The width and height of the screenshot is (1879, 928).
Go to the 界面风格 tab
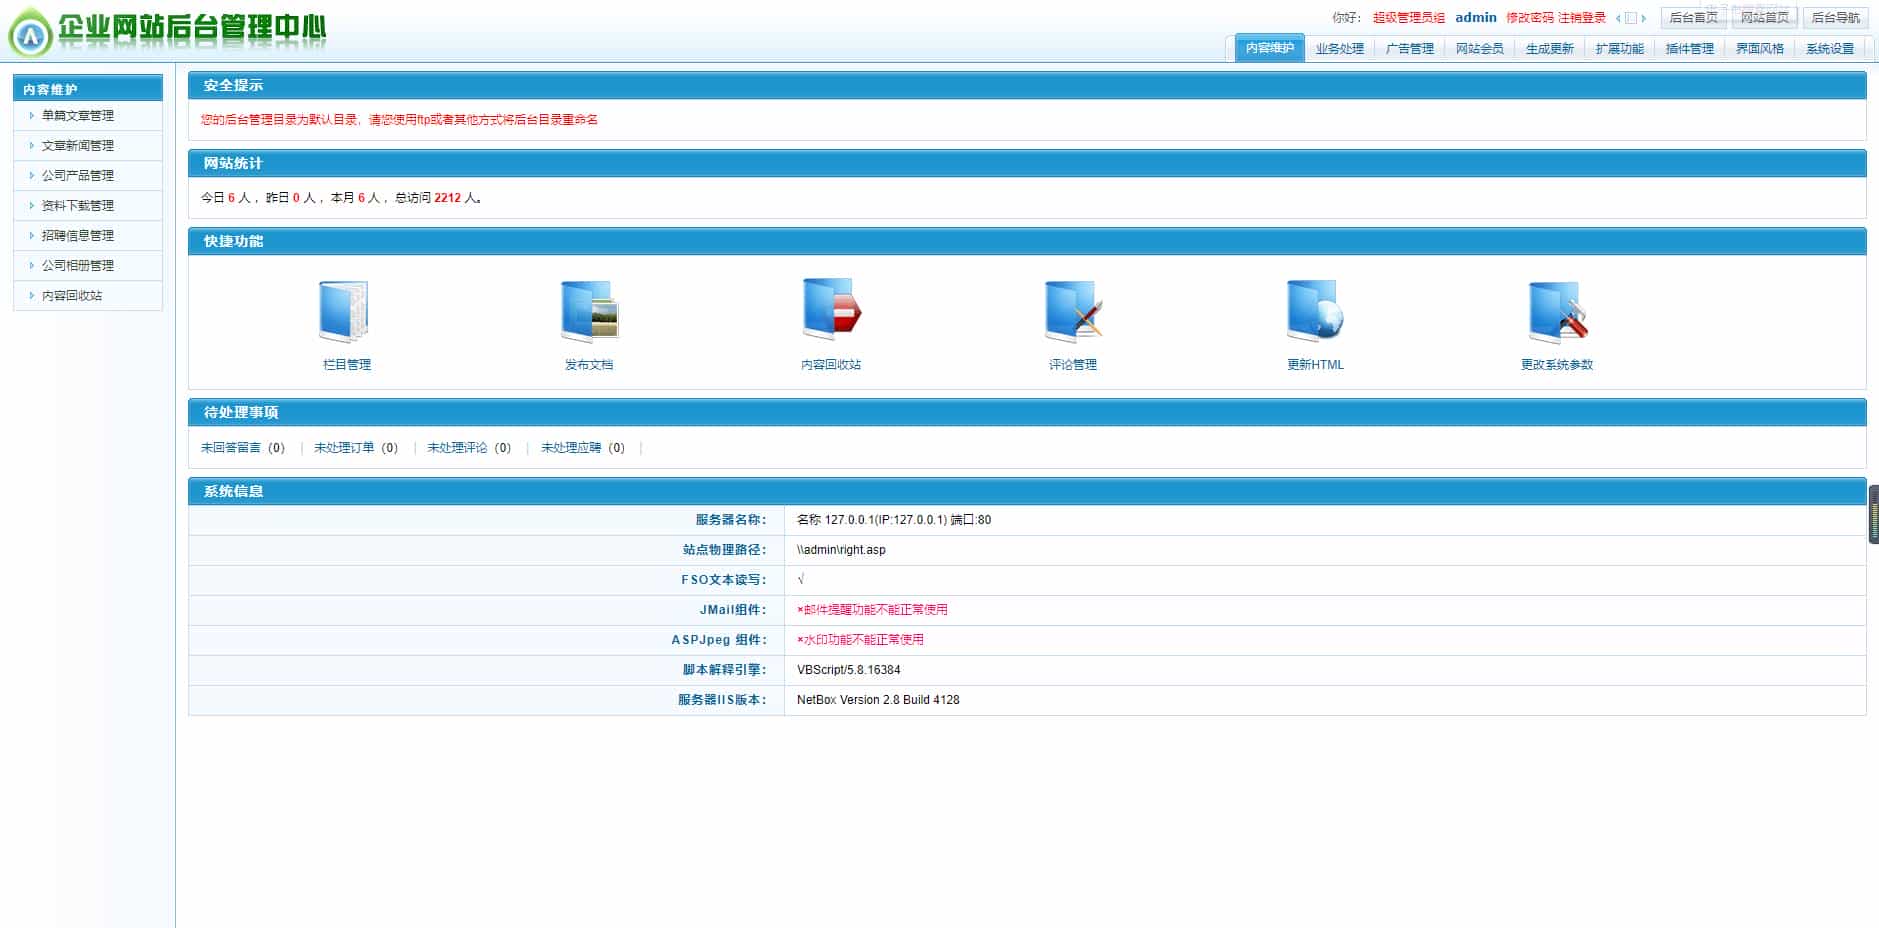click(x=1760, y=48)
